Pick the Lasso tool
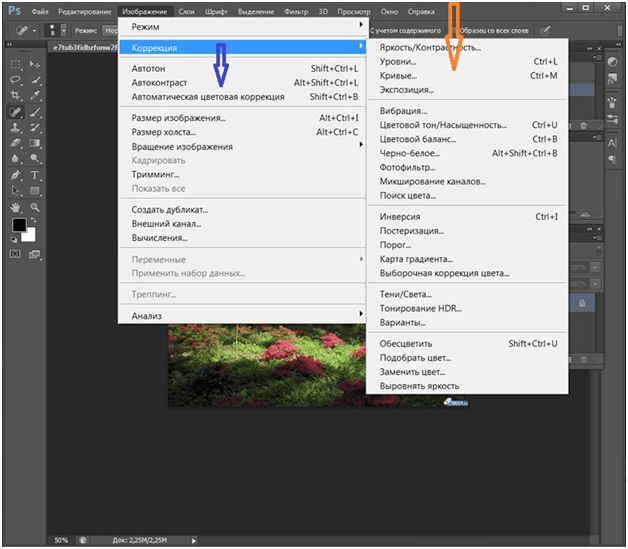 [x=16, y=78]
